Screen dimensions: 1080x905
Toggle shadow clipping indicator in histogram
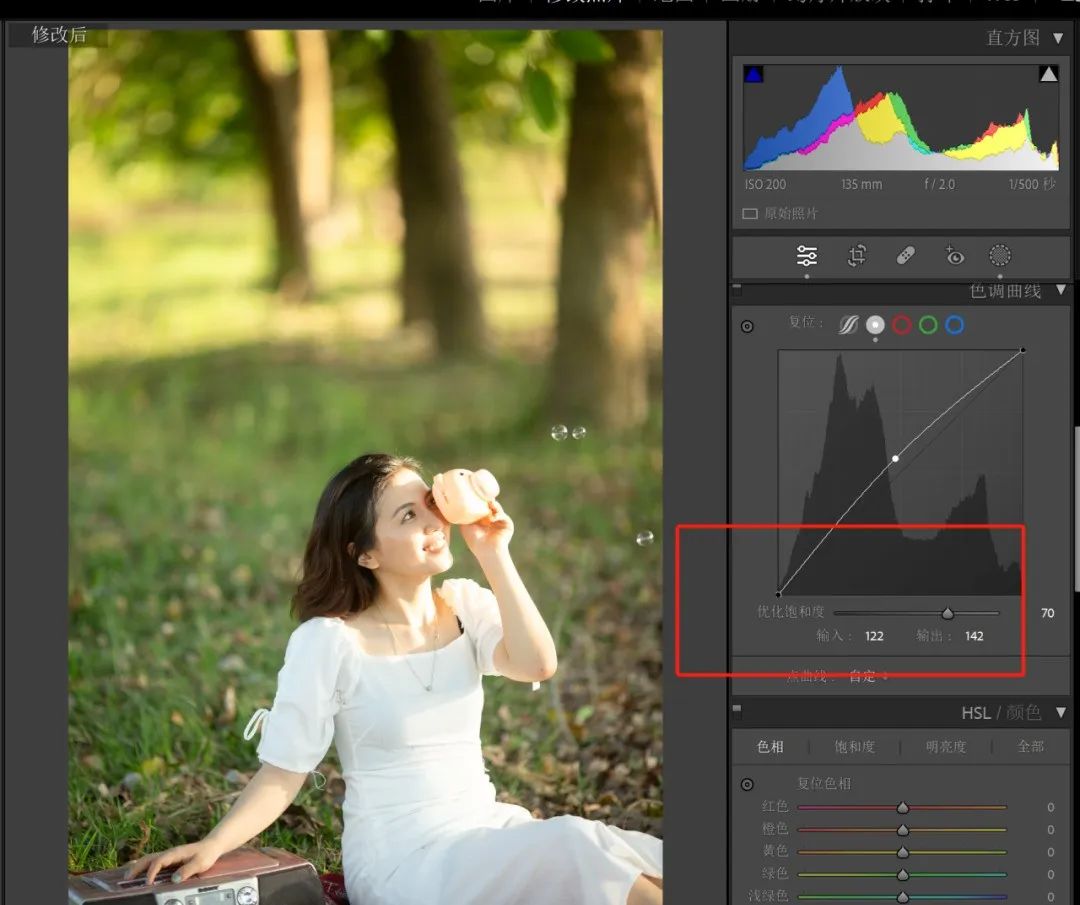click(753, 74)
